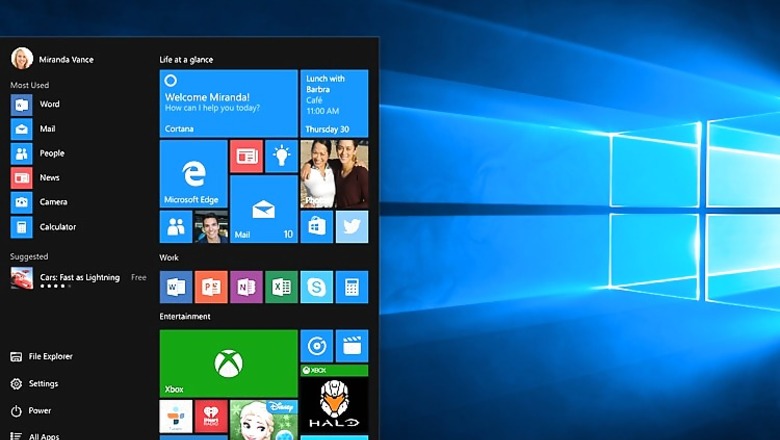Open the Store shopping bag tile
This screenshot has height=440, width=780.
coord(317,227)
